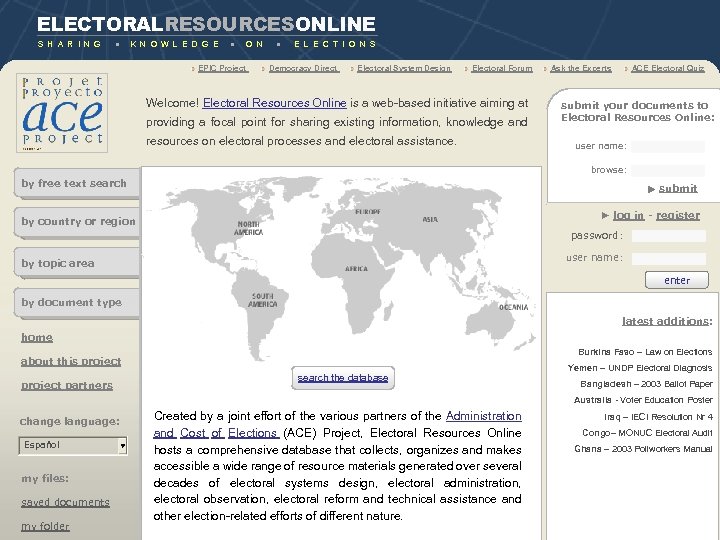
Task: Select the by topic area tab
Action: tap(77, 263)
